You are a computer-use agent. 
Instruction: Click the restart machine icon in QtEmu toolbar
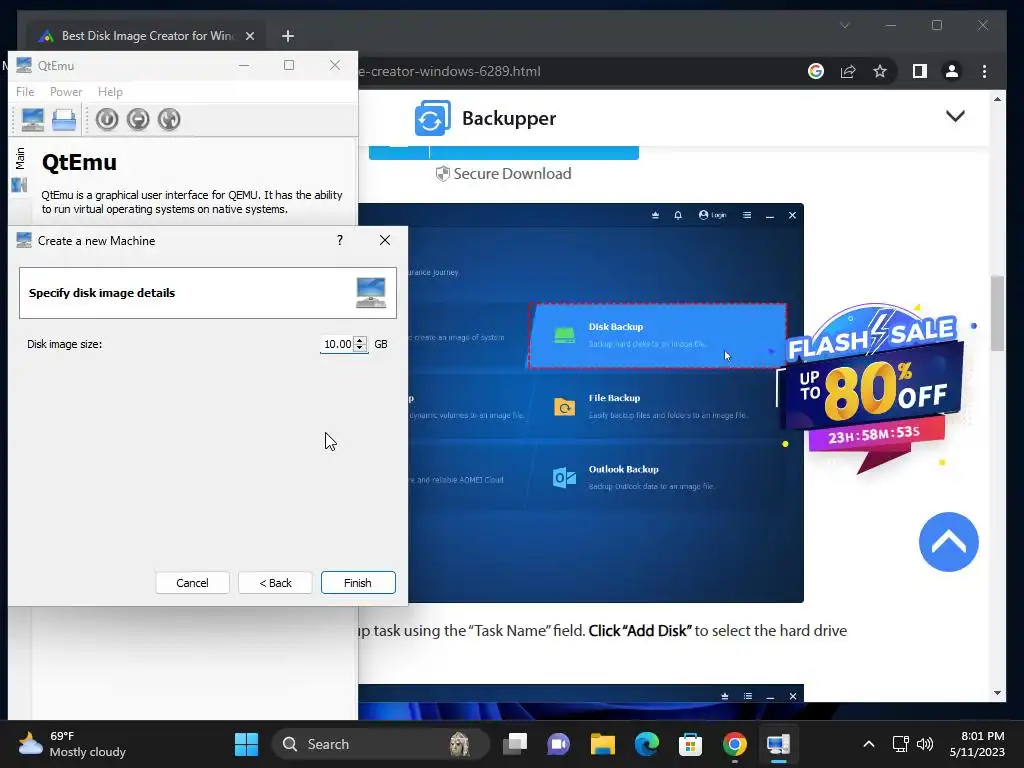click(168, 120)
